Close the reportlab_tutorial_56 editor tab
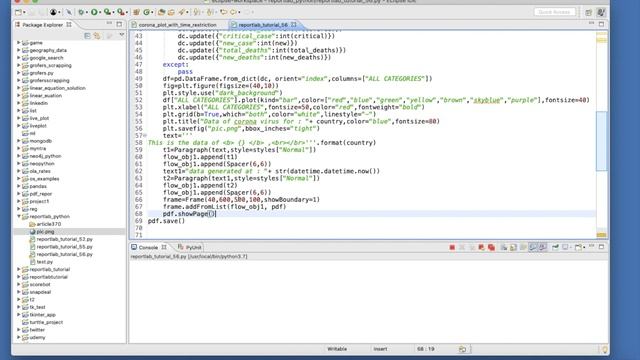The image size is (640, 360). tap(294, 25)
